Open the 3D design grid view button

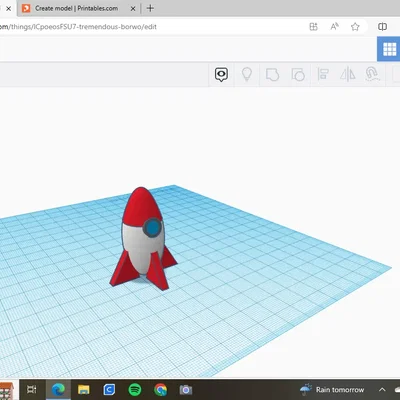[389, 49]
